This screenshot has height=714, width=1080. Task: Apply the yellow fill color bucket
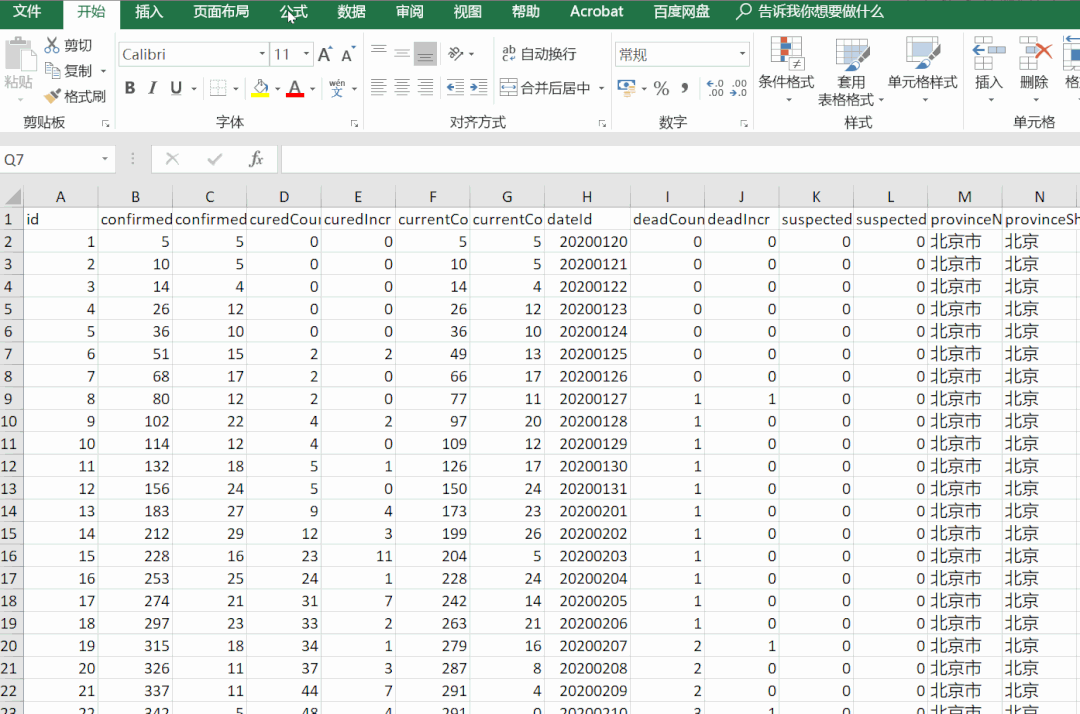(260, 88)
